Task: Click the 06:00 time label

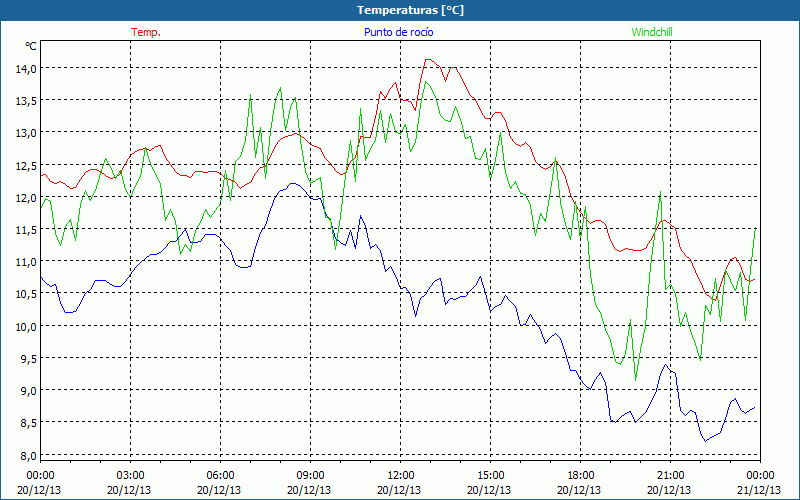Action: point(220,476)
